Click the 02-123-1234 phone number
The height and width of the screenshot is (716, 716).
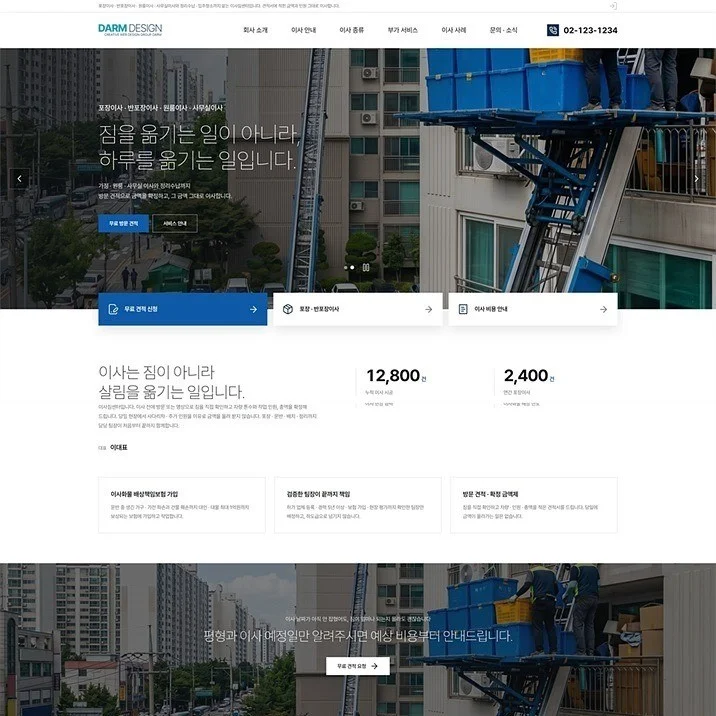[x=590, y=30]
